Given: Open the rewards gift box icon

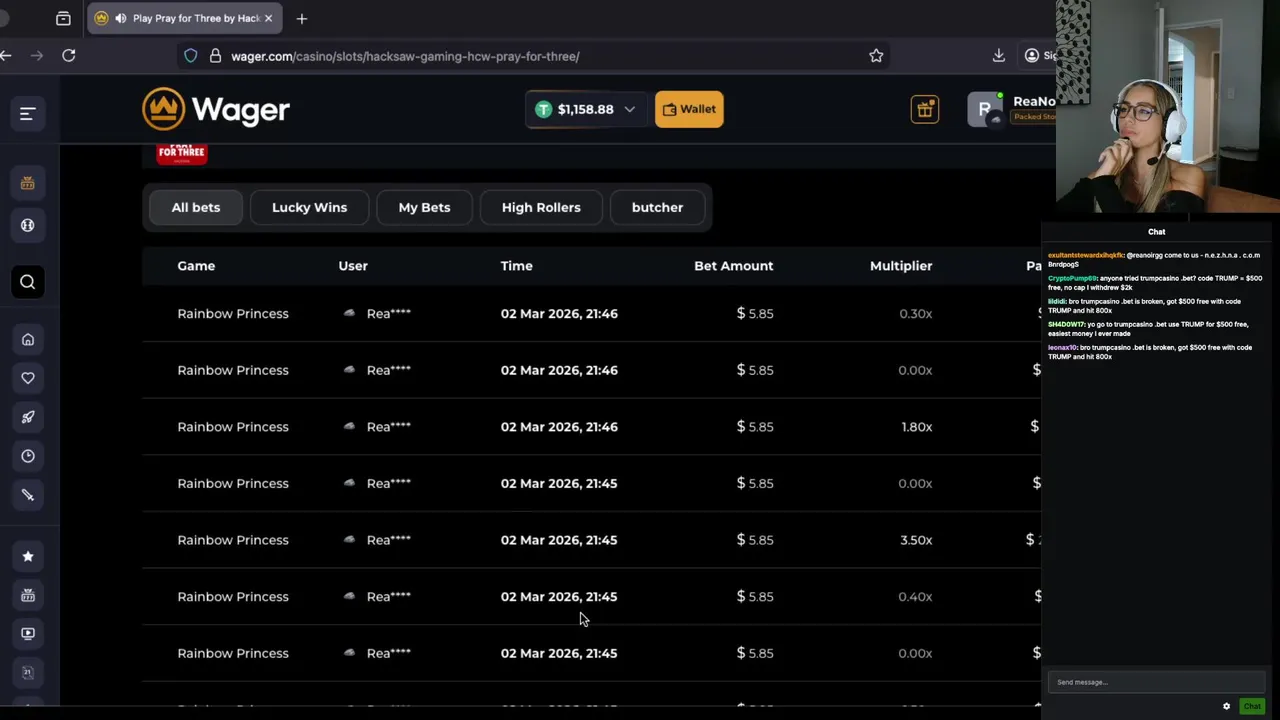Looking at the screenshot, I should 925,109.
